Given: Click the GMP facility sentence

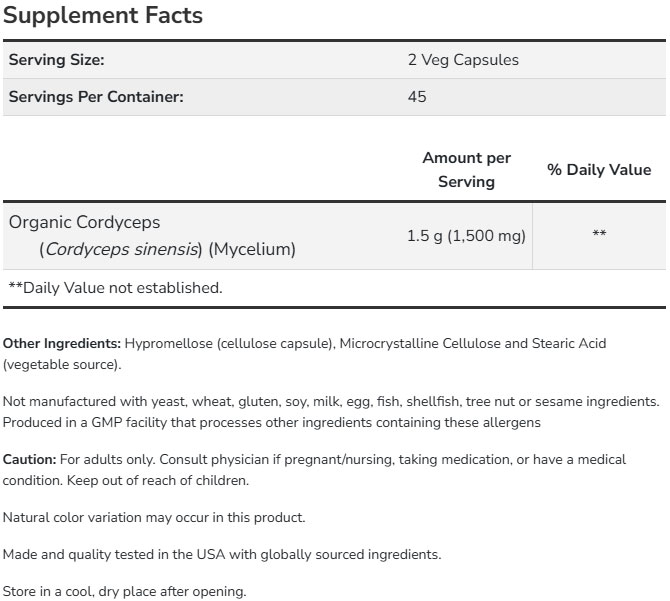Looking at the screenshot, I should click(272, 422).
